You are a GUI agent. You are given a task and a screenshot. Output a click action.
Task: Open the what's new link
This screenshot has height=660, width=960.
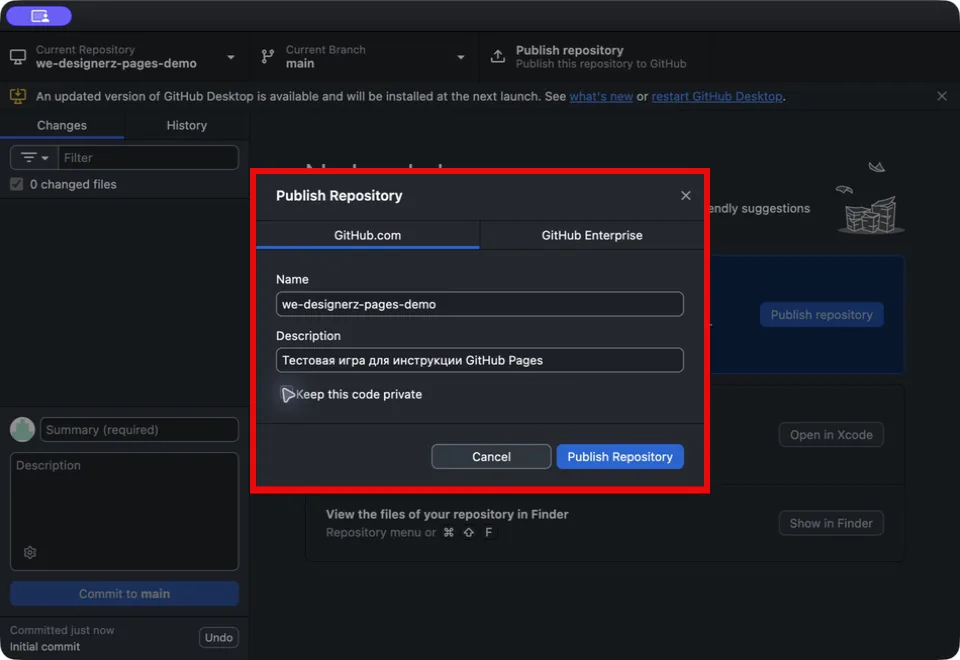coord(601,96)
